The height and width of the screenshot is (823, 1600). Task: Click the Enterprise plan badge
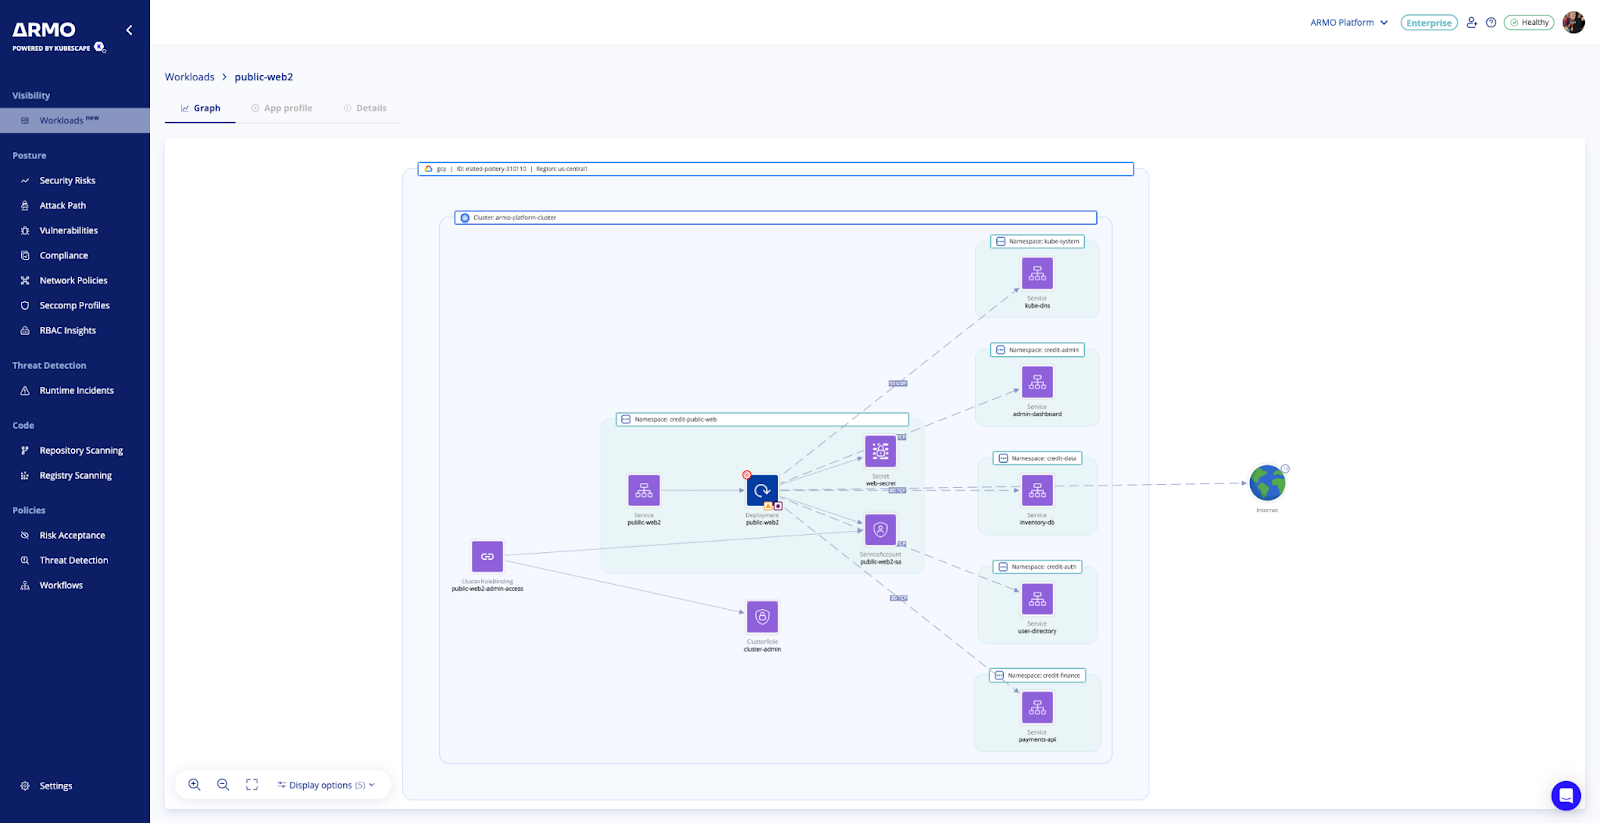(x=1429, y=22)
